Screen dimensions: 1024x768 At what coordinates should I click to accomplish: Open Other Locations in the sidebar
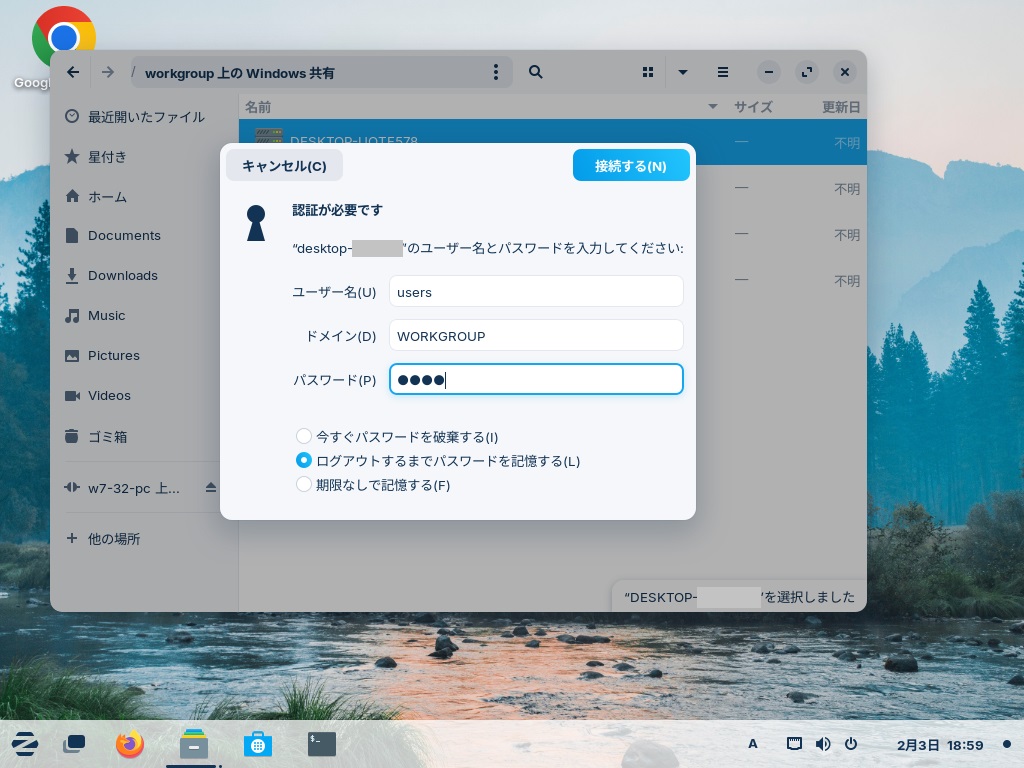click(113, 539)
